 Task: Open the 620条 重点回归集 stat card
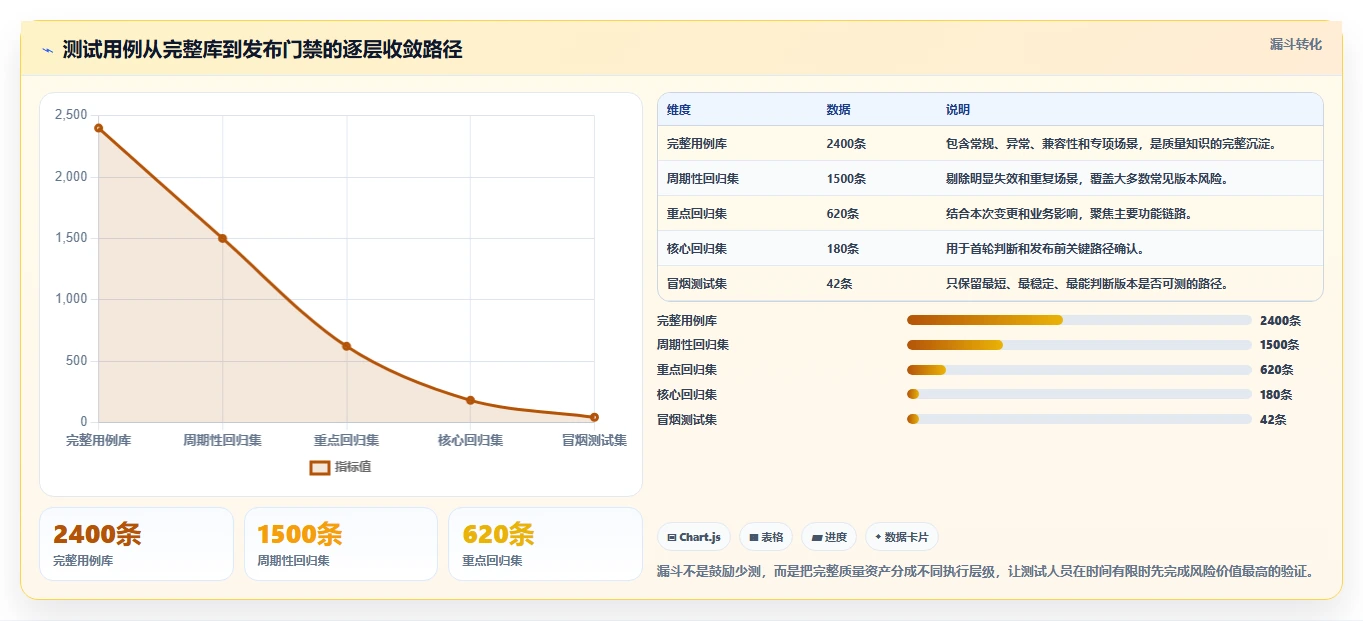(545, 544)
